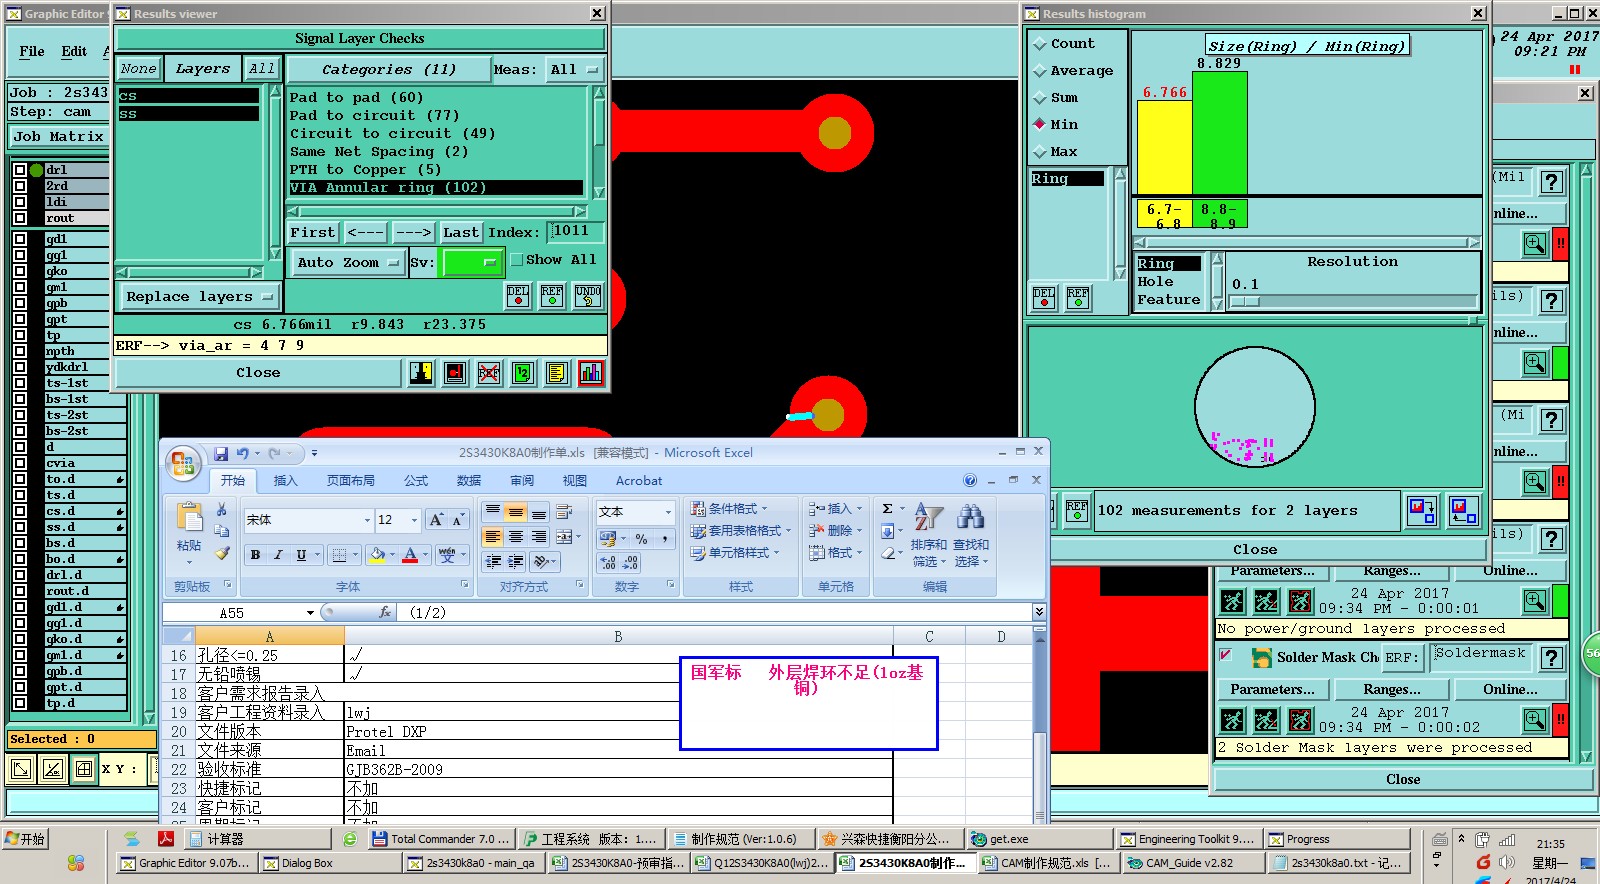
Task: Open the Replace layers dropdown
Action: (200, 297)
